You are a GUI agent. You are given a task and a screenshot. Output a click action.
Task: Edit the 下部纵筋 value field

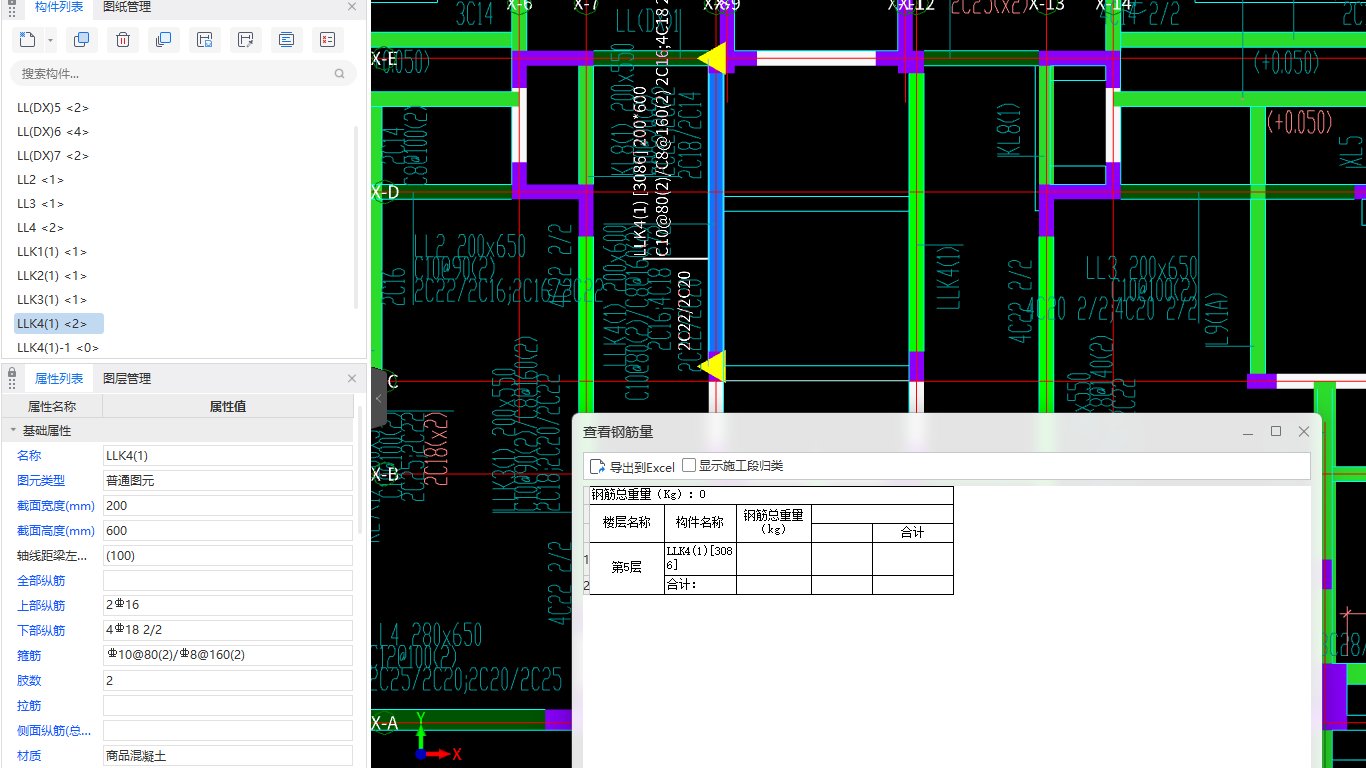tap(228, 630)
